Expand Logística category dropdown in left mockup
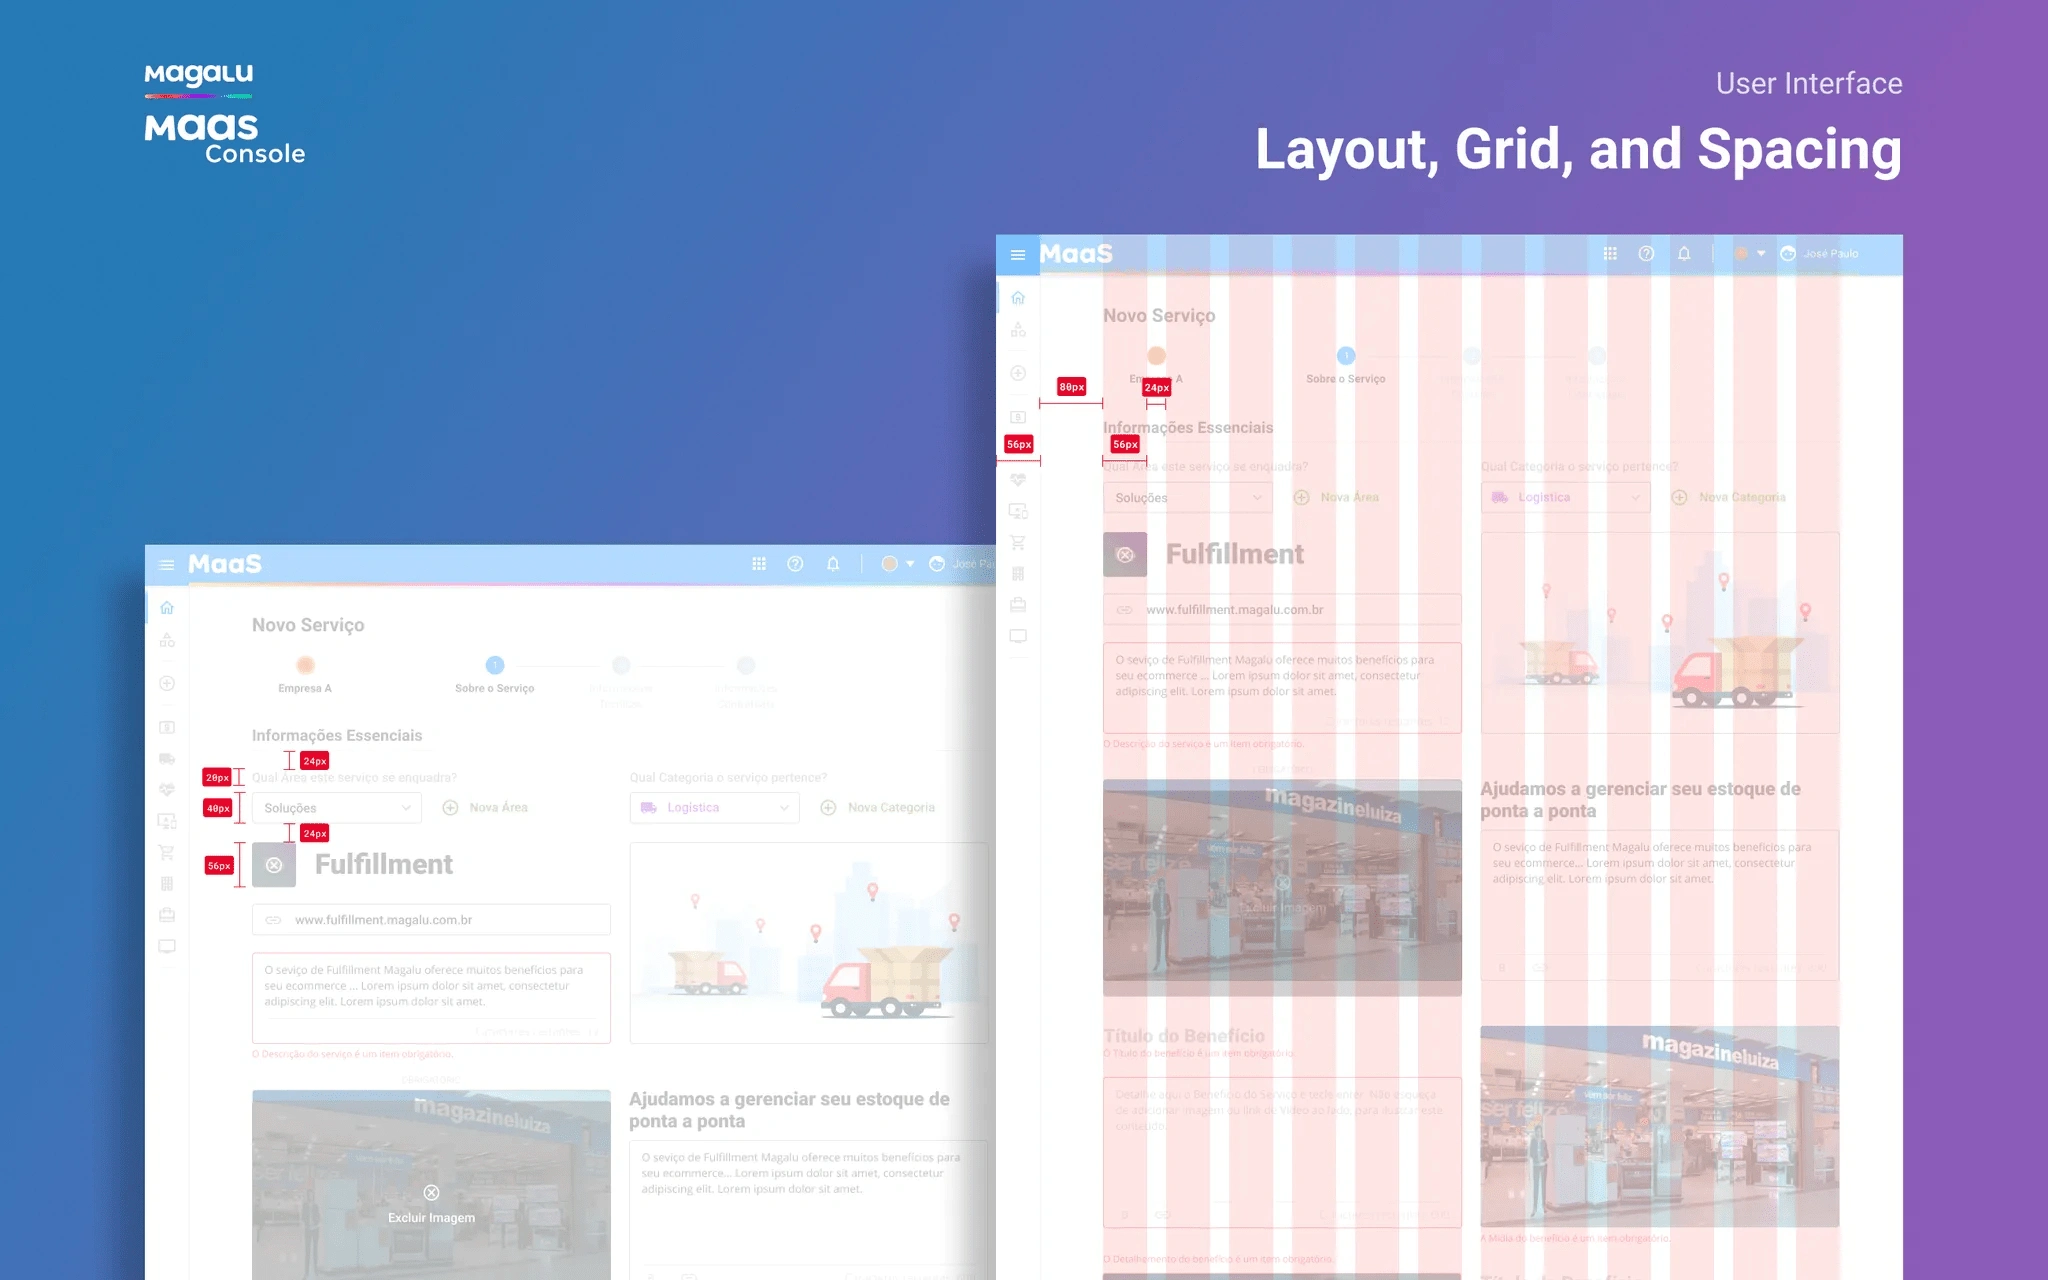The height and width of the screenshot is (1280, 2048). pyautogui.click(x=714, y=808)
